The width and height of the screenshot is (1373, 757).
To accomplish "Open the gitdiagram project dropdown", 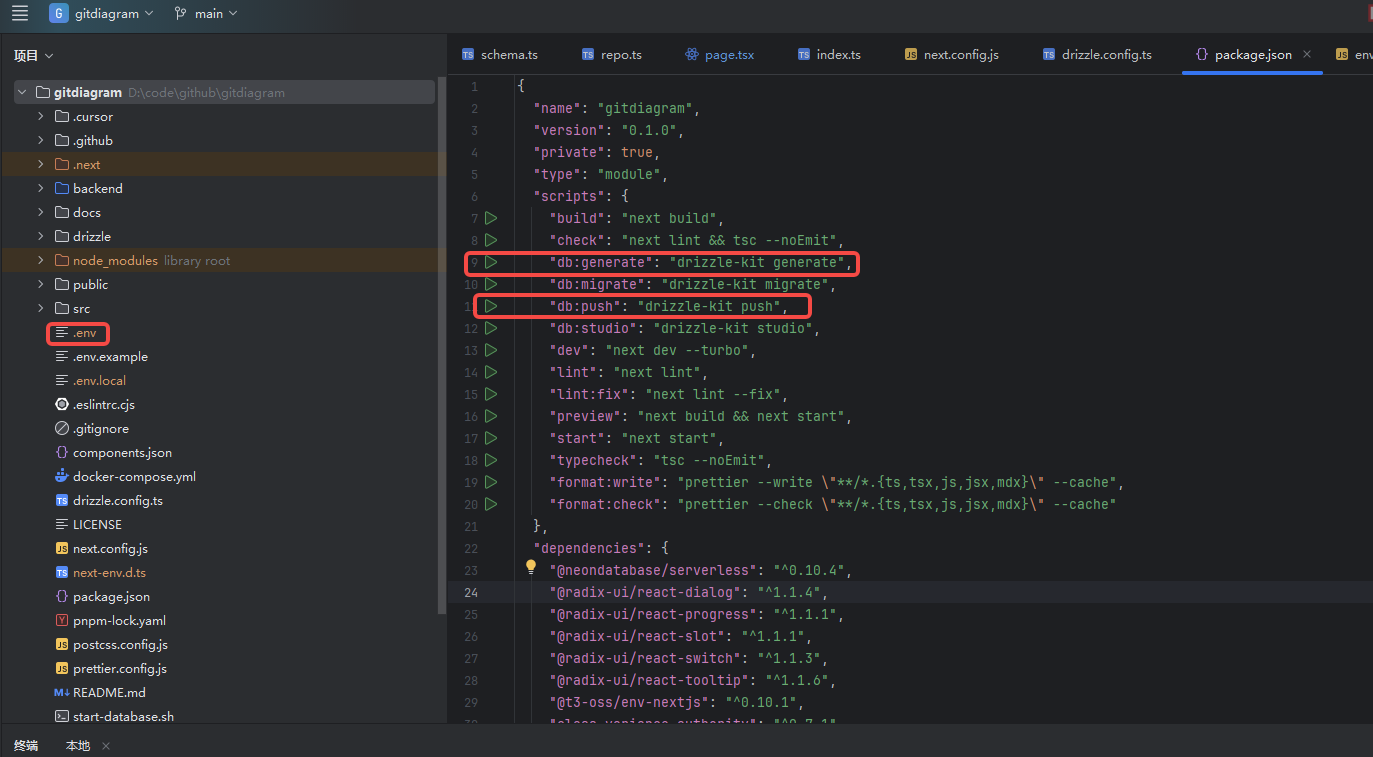I will point(102,14).
